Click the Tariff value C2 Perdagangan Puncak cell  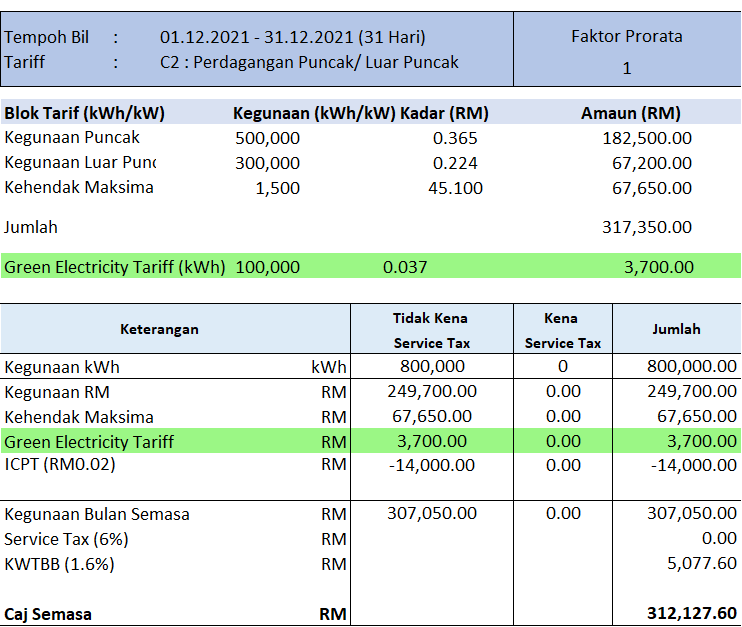click(x=309, y=62)
